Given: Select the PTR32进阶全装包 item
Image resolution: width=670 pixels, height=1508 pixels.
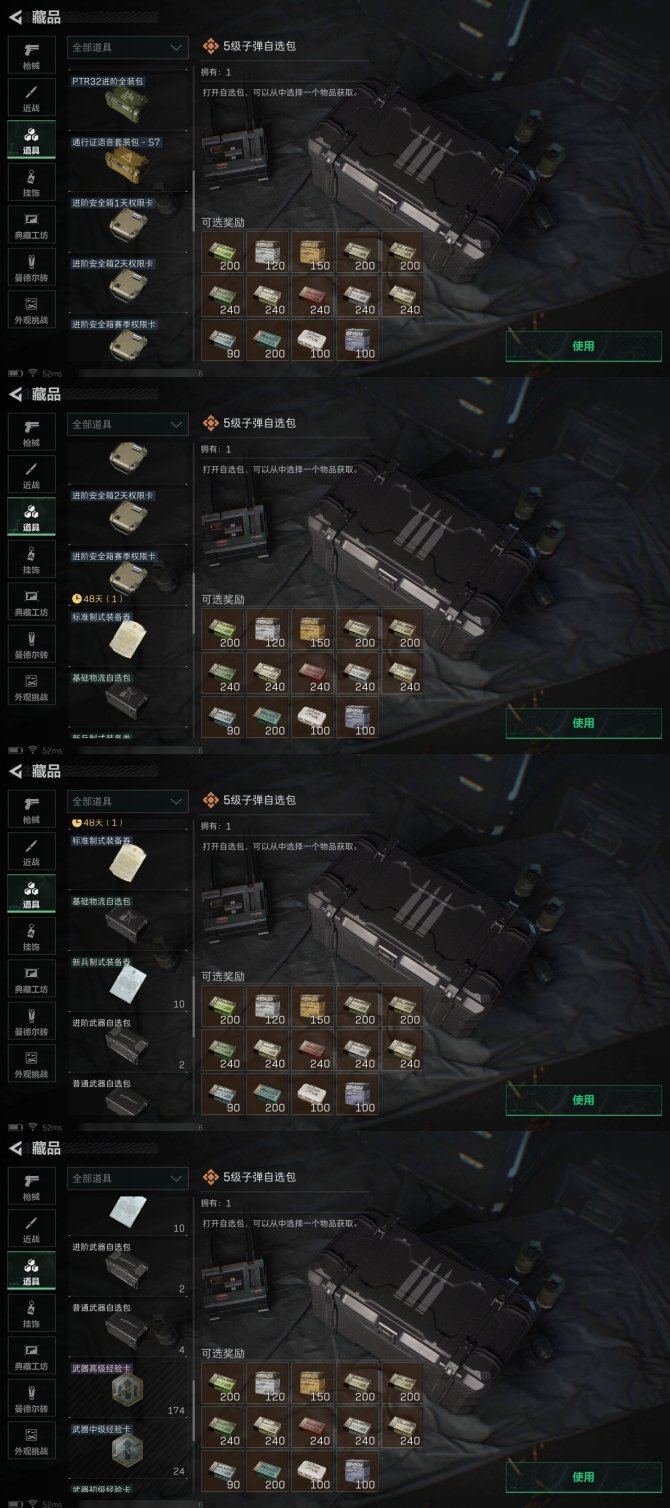Looking at the screenshot, I should pos(127,101).
